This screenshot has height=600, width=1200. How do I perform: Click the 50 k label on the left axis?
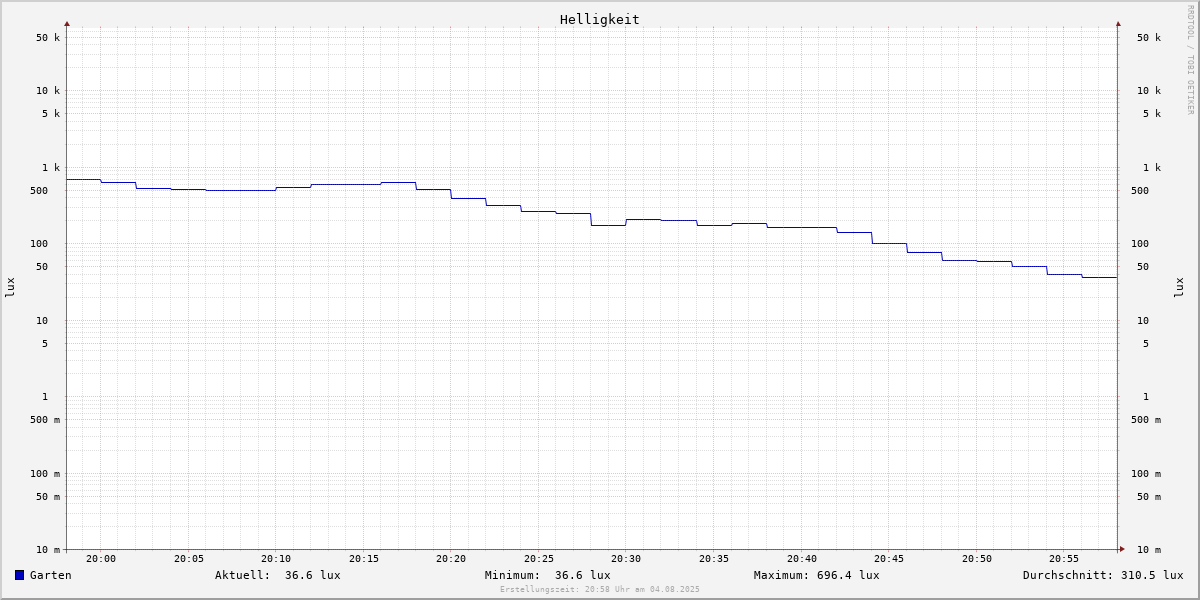(x=48, y=38)
